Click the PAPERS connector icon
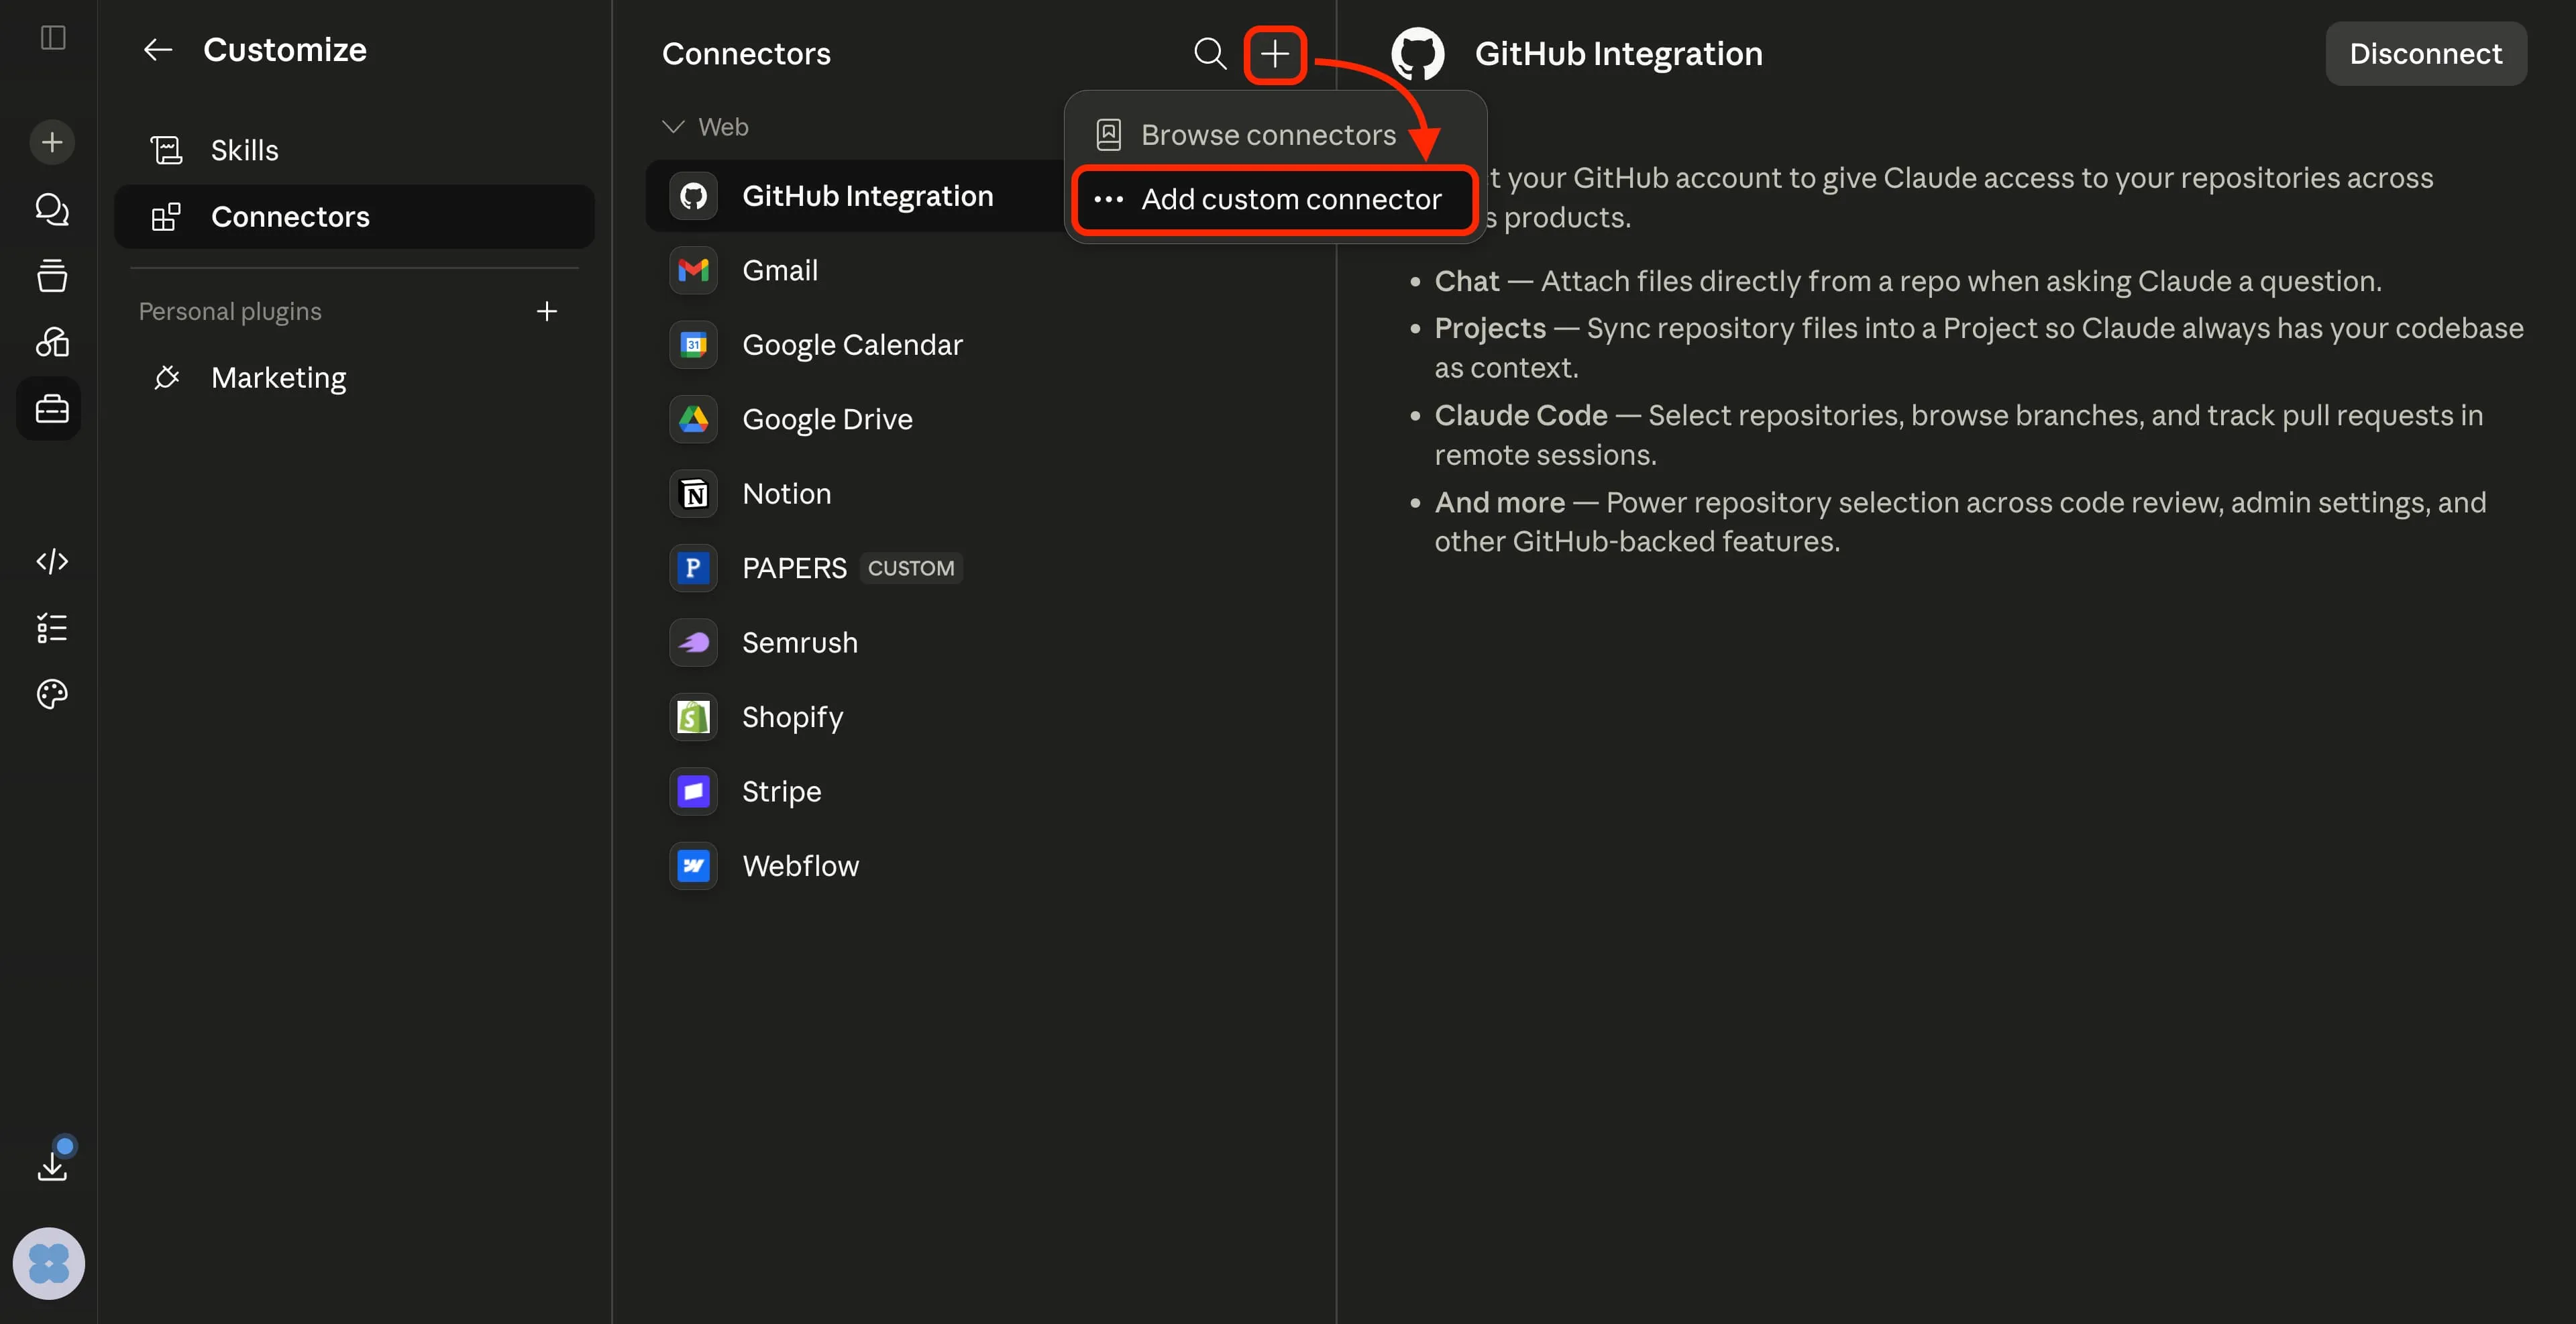2576x1324 pixels. (693, 568)
